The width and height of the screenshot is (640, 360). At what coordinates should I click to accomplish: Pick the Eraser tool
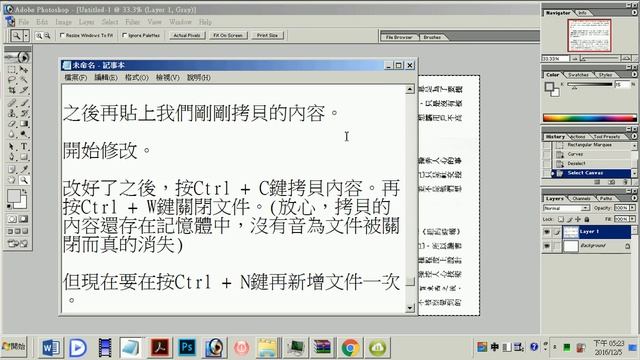(11, 123)
